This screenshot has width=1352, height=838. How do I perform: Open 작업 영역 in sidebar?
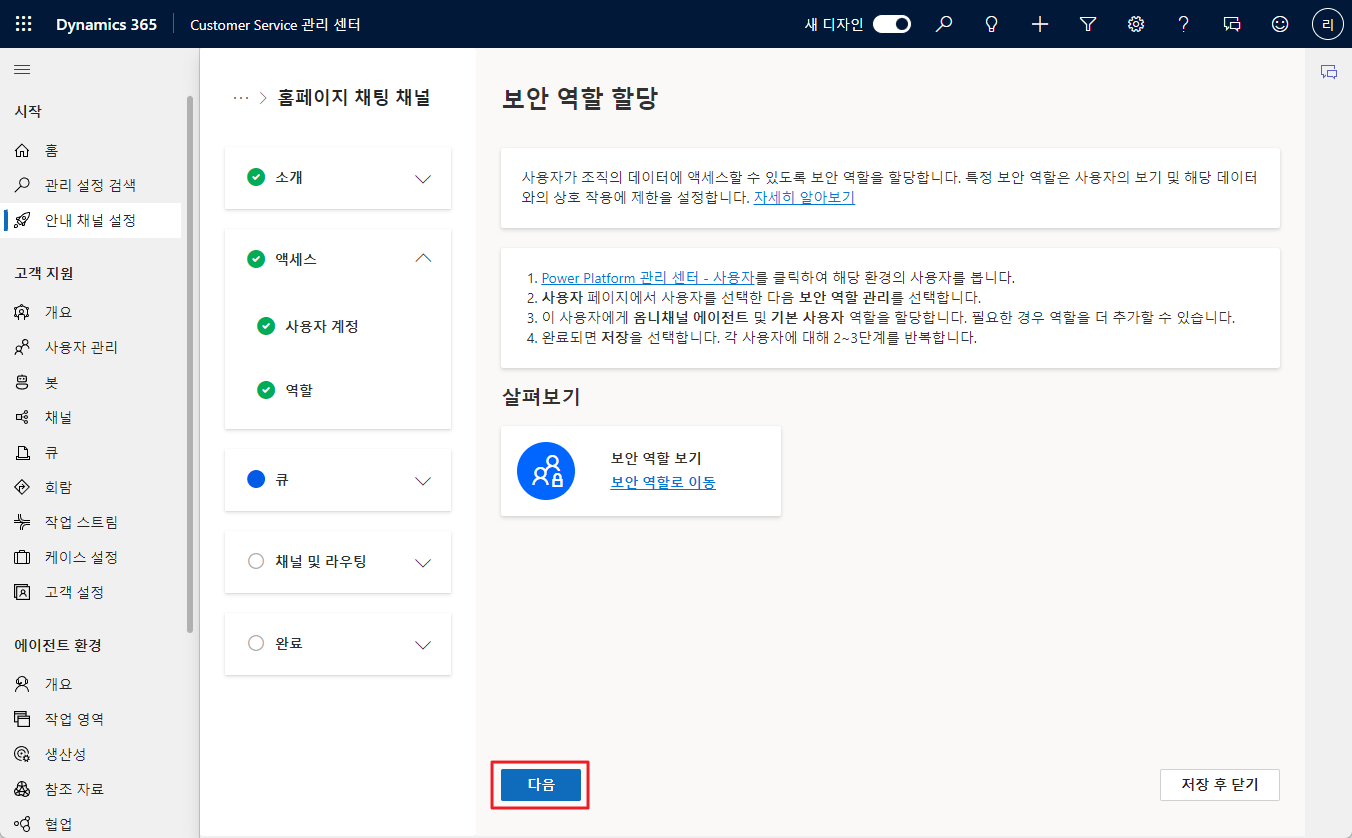pos(91,719)
